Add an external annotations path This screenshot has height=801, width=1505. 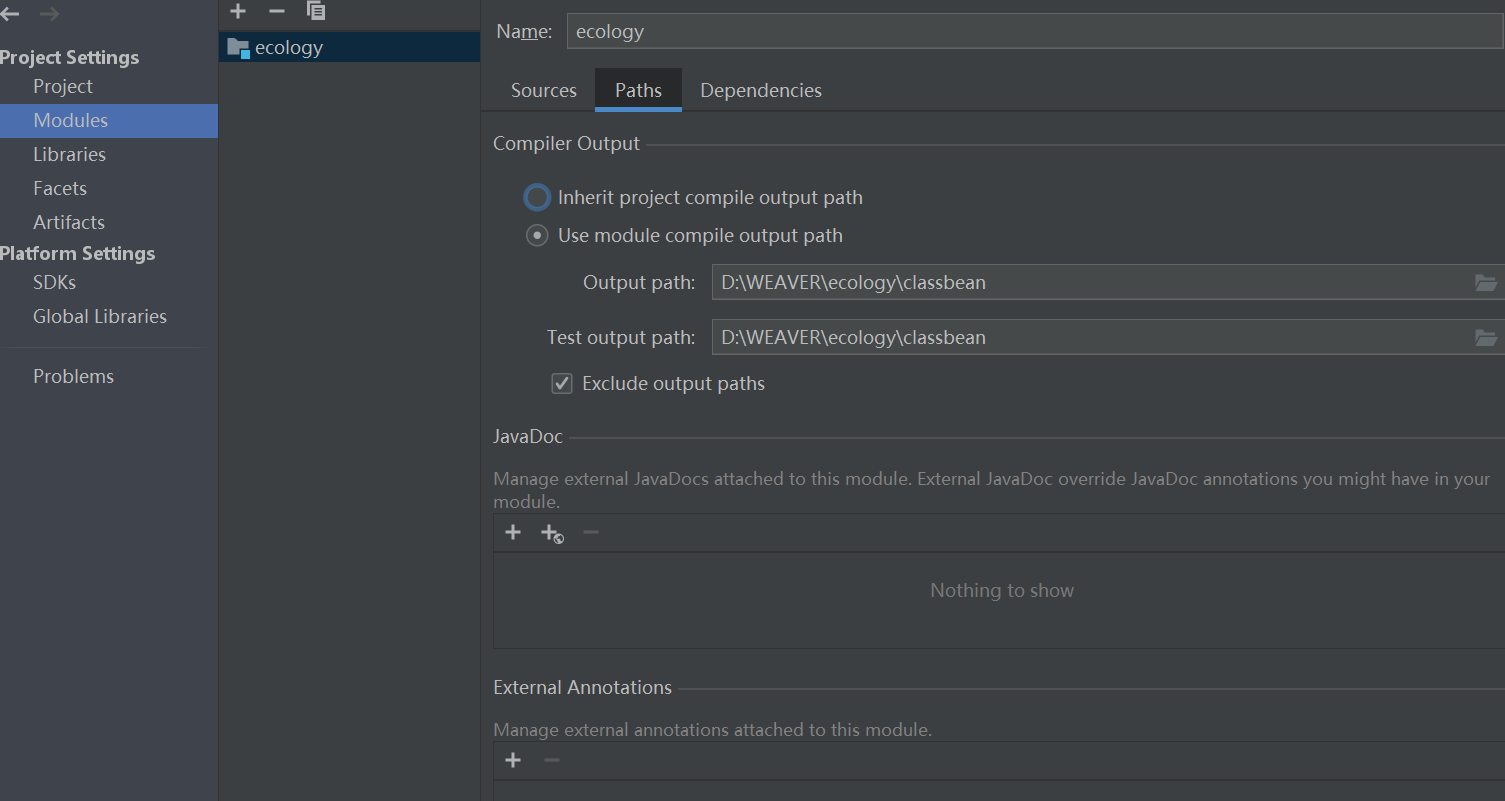pos(513,760)
